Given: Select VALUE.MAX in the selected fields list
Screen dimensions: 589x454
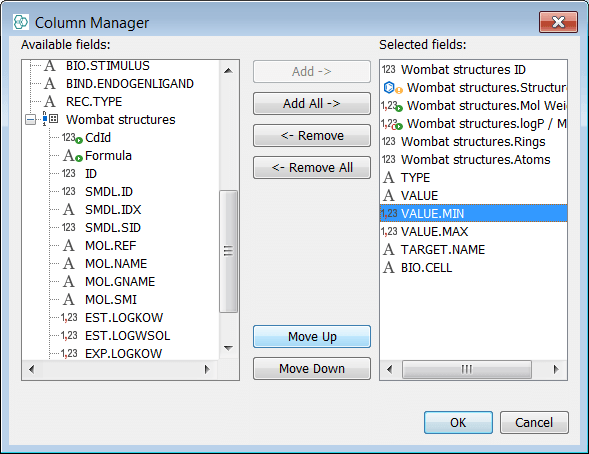Looking at the screenshot, I should point(434,232).
